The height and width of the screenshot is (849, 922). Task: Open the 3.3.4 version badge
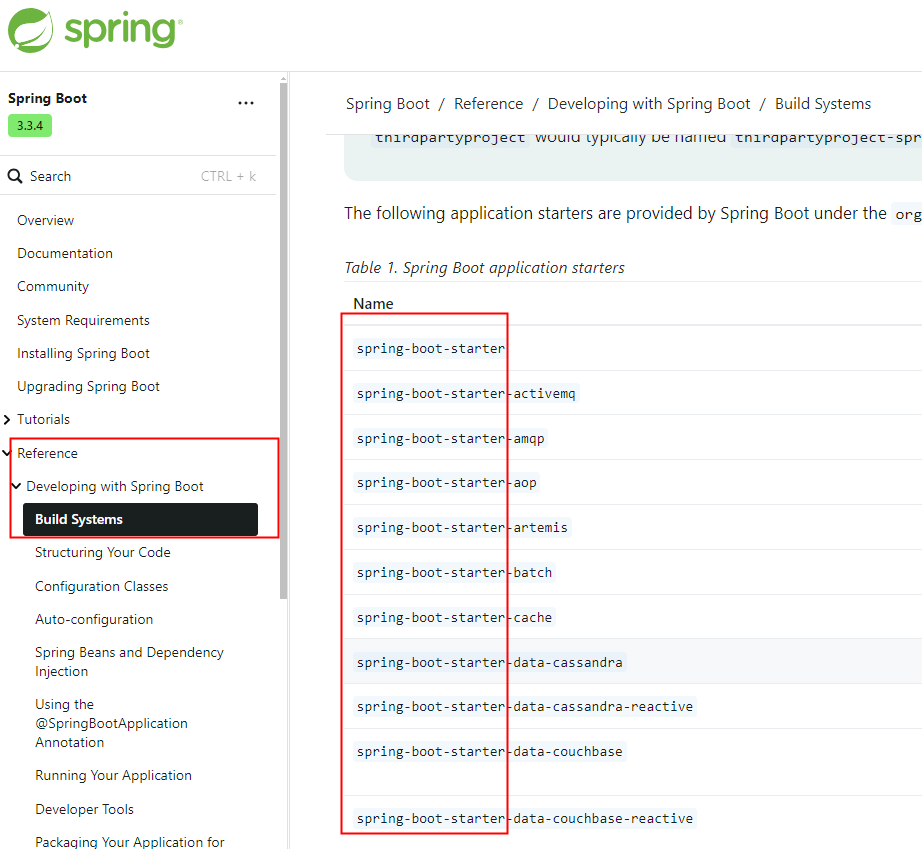point(30,126)
